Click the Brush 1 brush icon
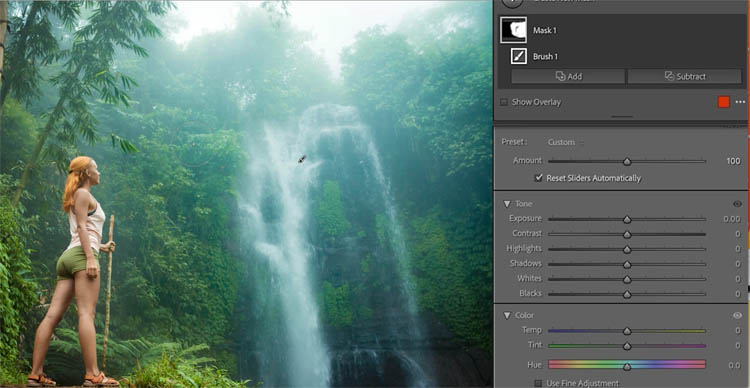Image resolution: width=750 pixels, height=388 pixels. 518,56
